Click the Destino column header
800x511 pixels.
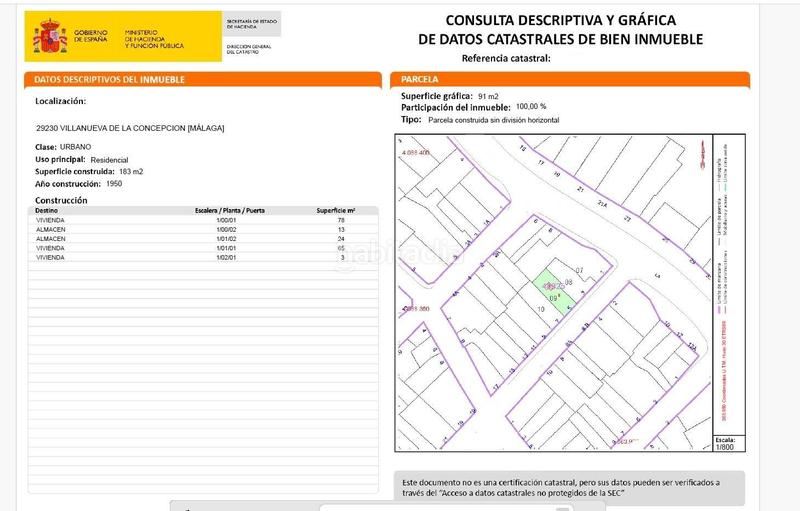pos(48,212)
